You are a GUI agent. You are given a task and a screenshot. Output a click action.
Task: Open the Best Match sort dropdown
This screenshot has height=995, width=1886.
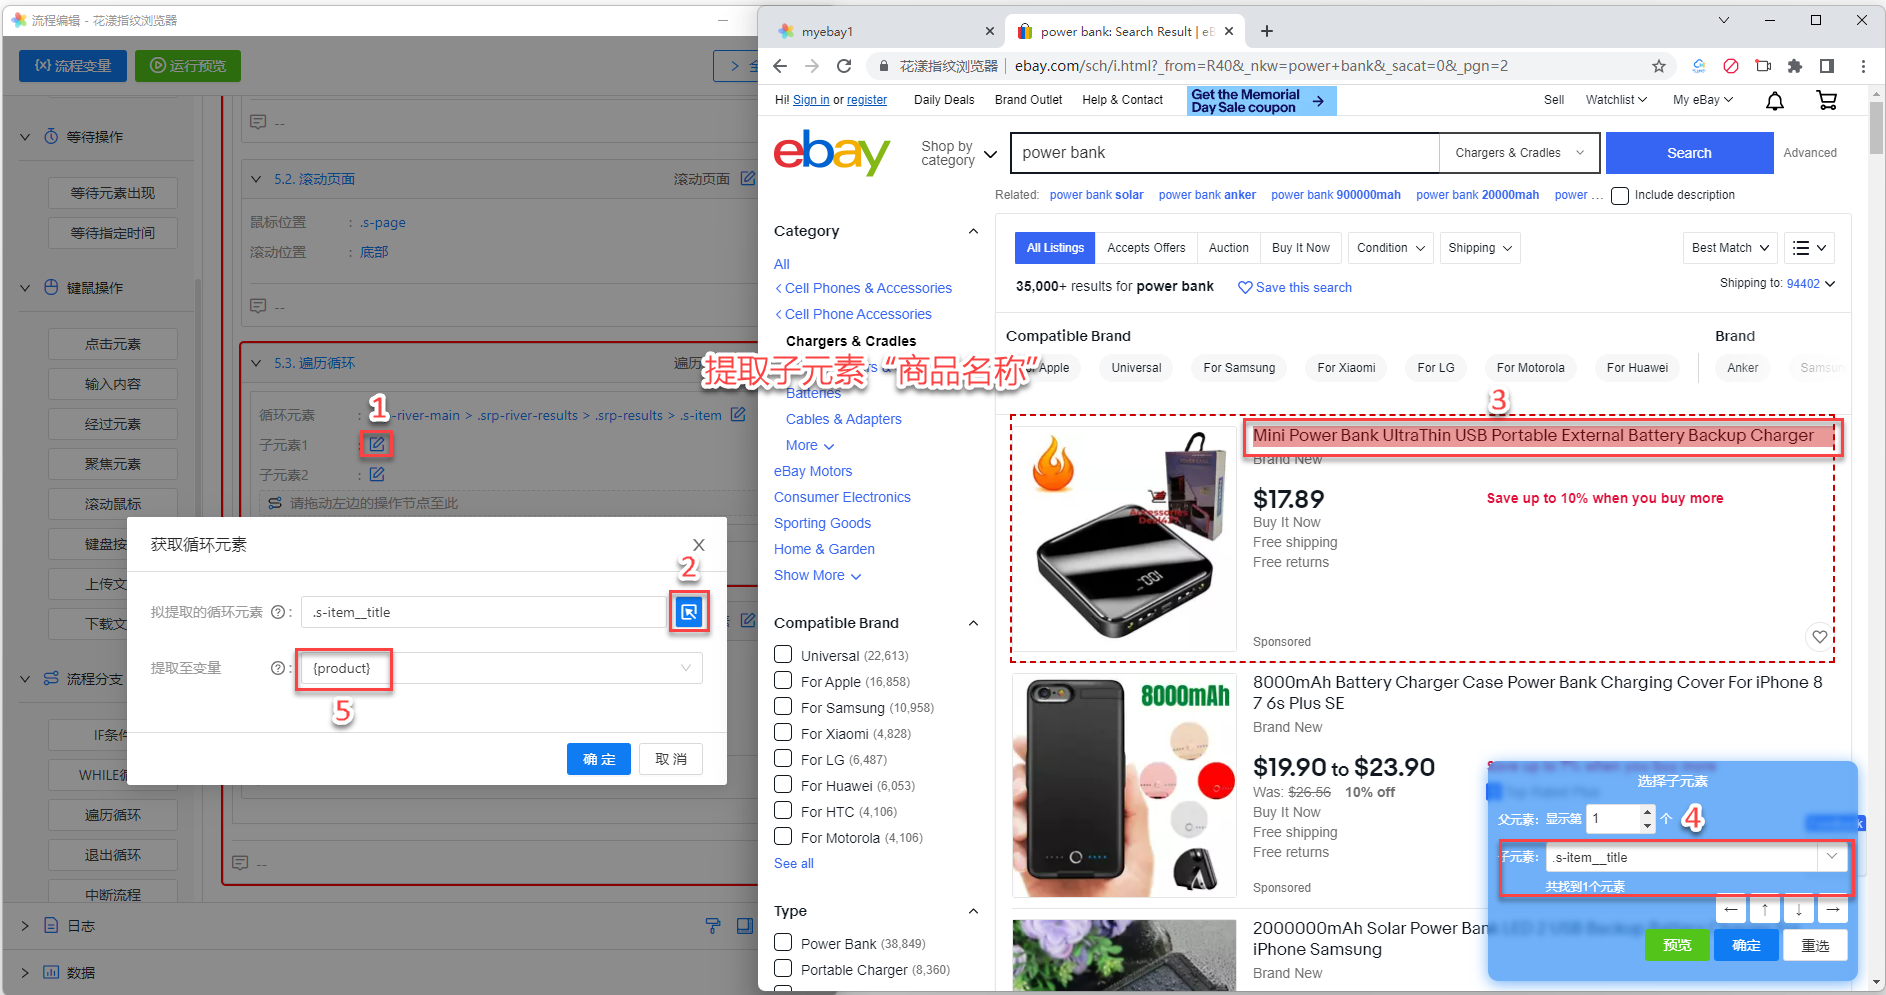[1730, 248]
